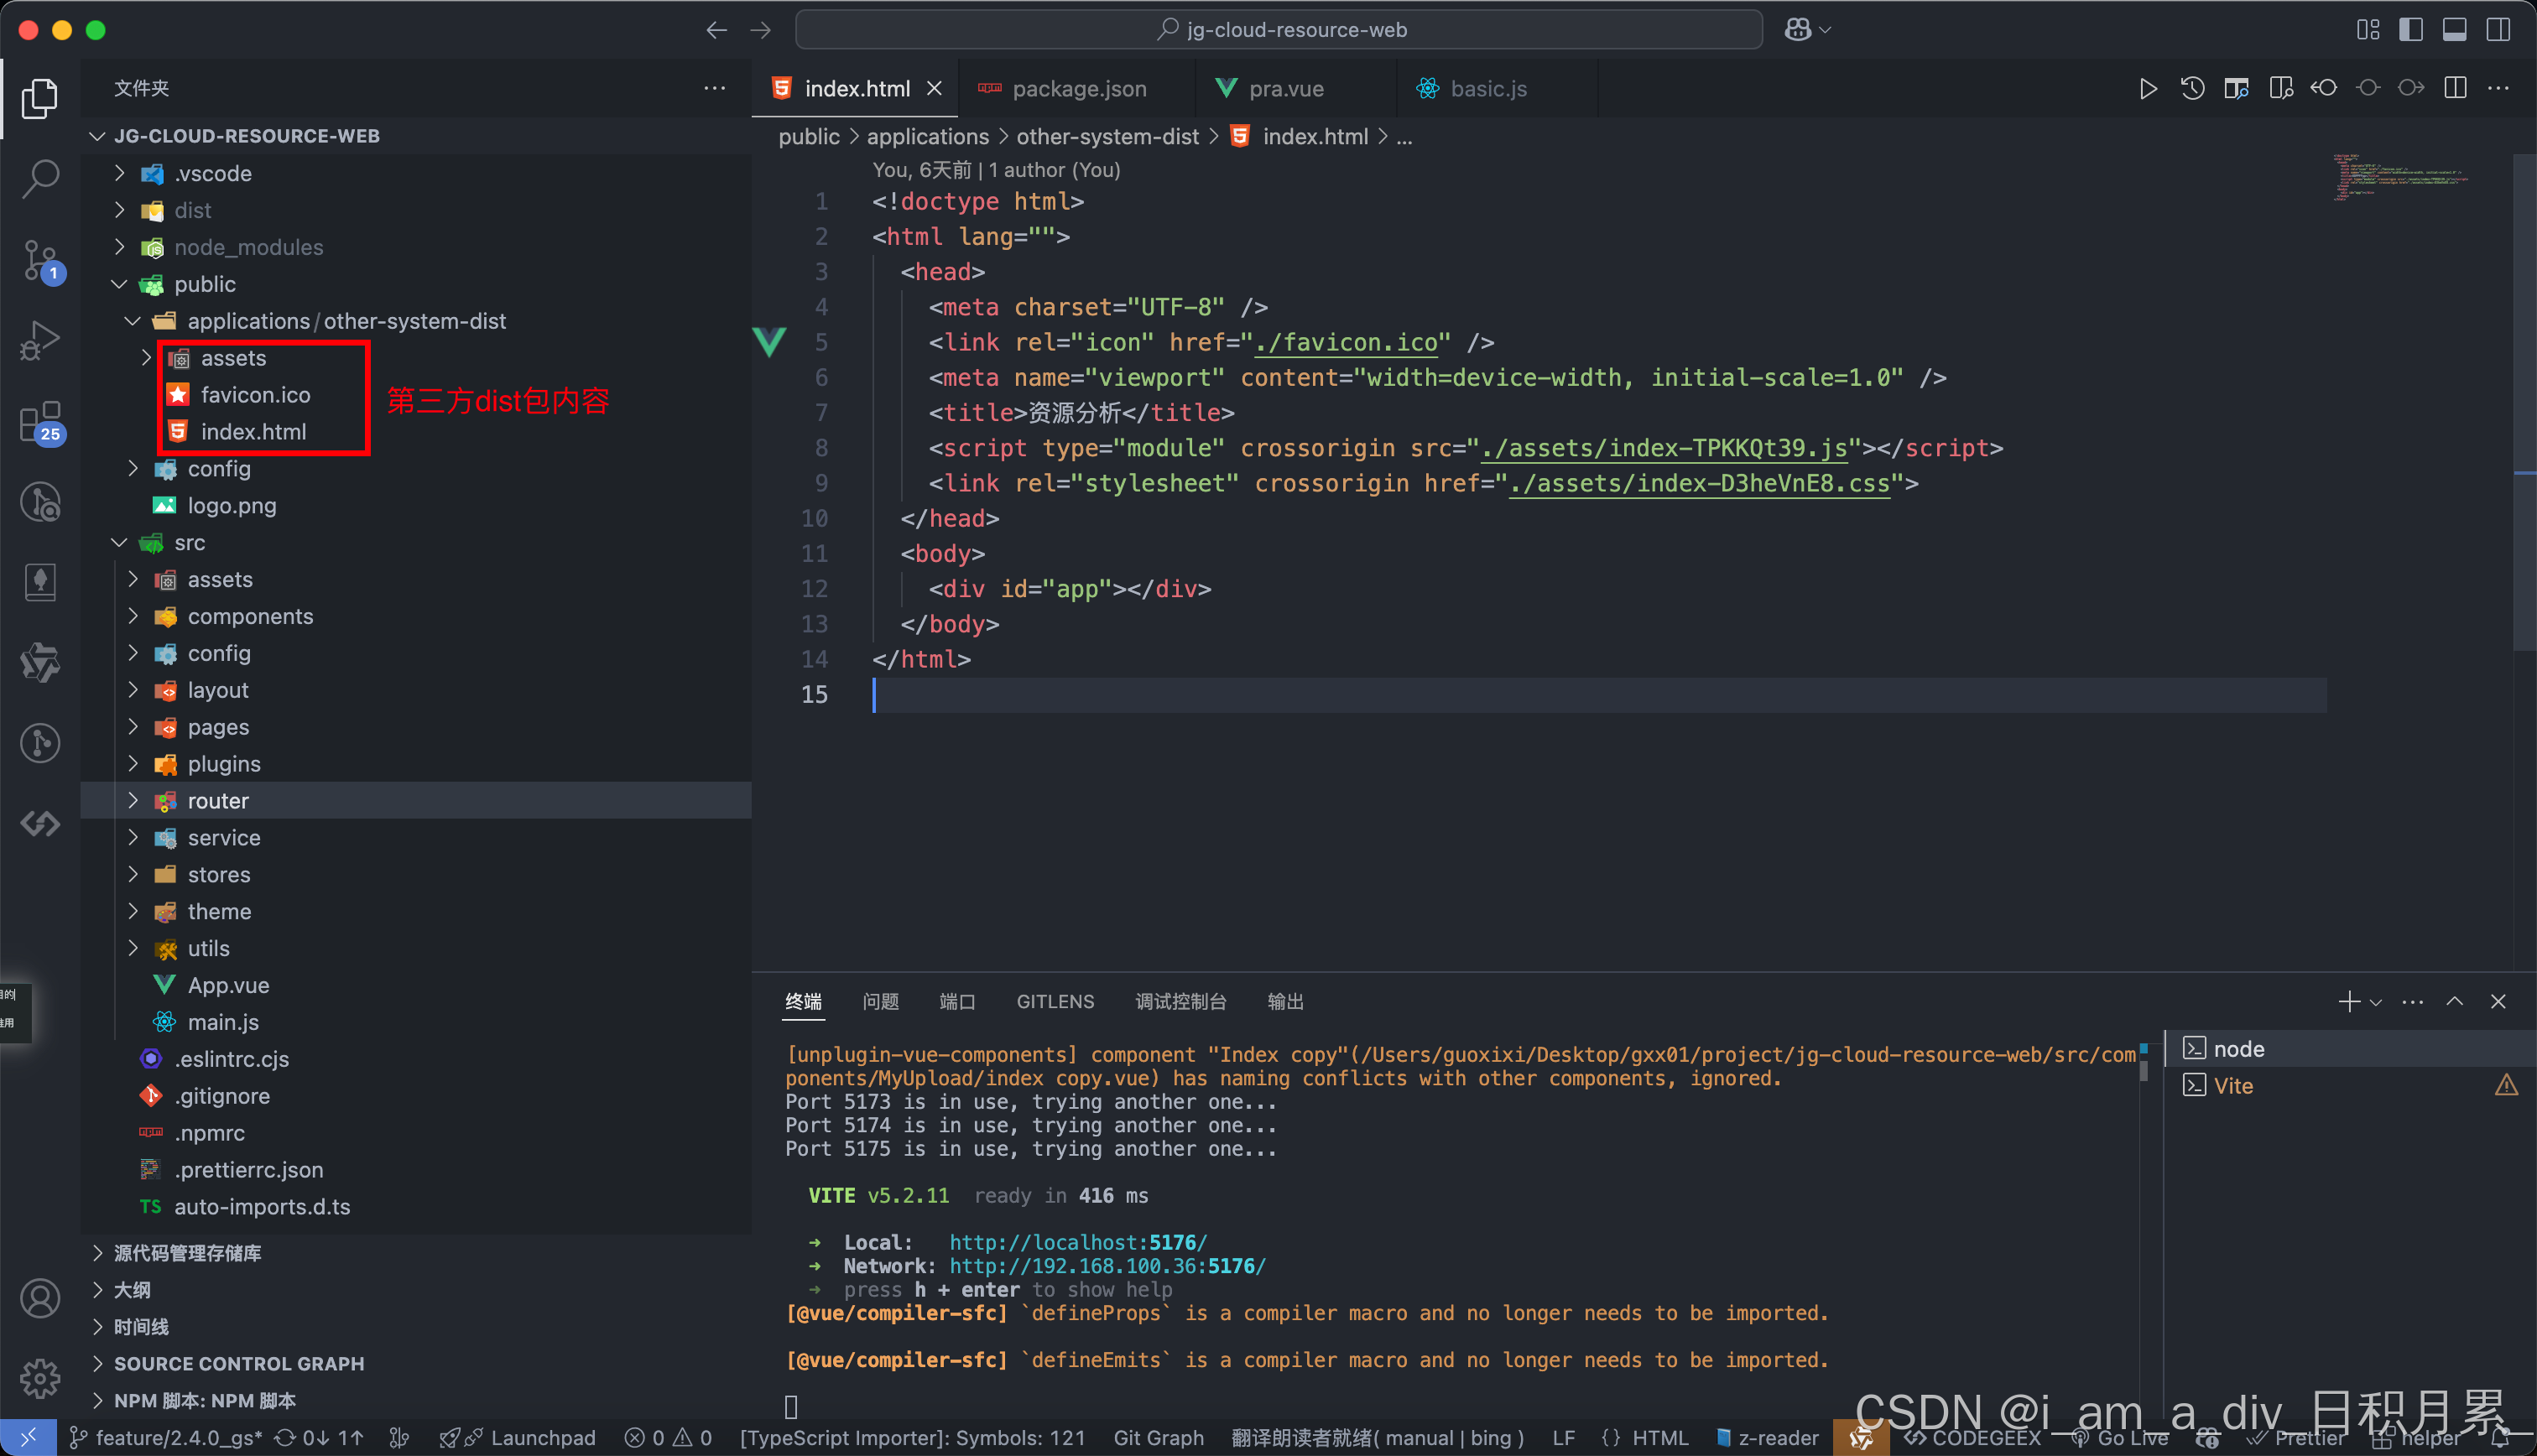This screenshot has height=1456, width=2537.
Task: Open the Search view in activity bar
Action: (40, 178)
